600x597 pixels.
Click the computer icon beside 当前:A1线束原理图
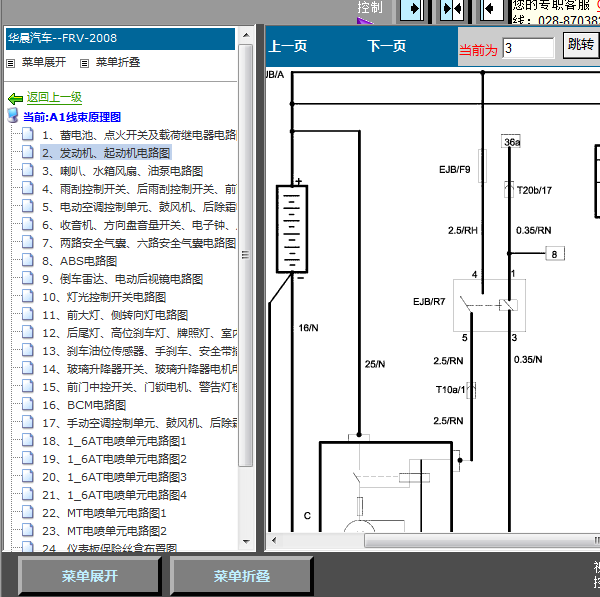click(x=13, y=116)
